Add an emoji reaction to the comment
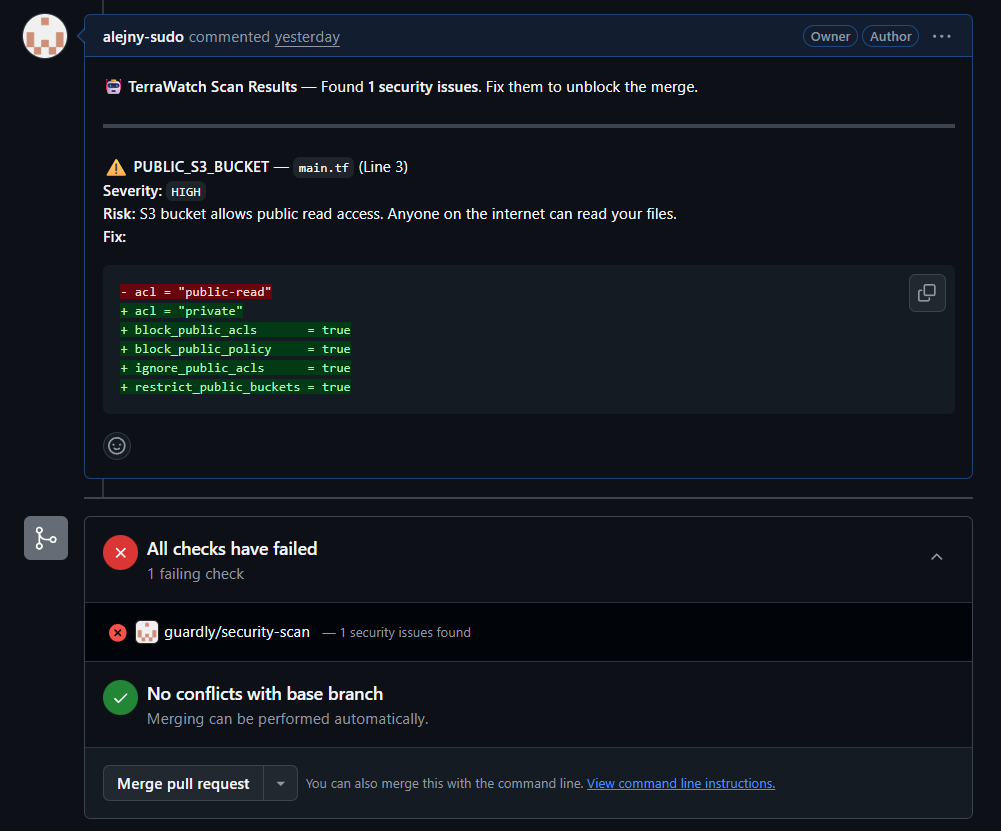The height and width of the screenshot is (831, 1001). (117, 445)
